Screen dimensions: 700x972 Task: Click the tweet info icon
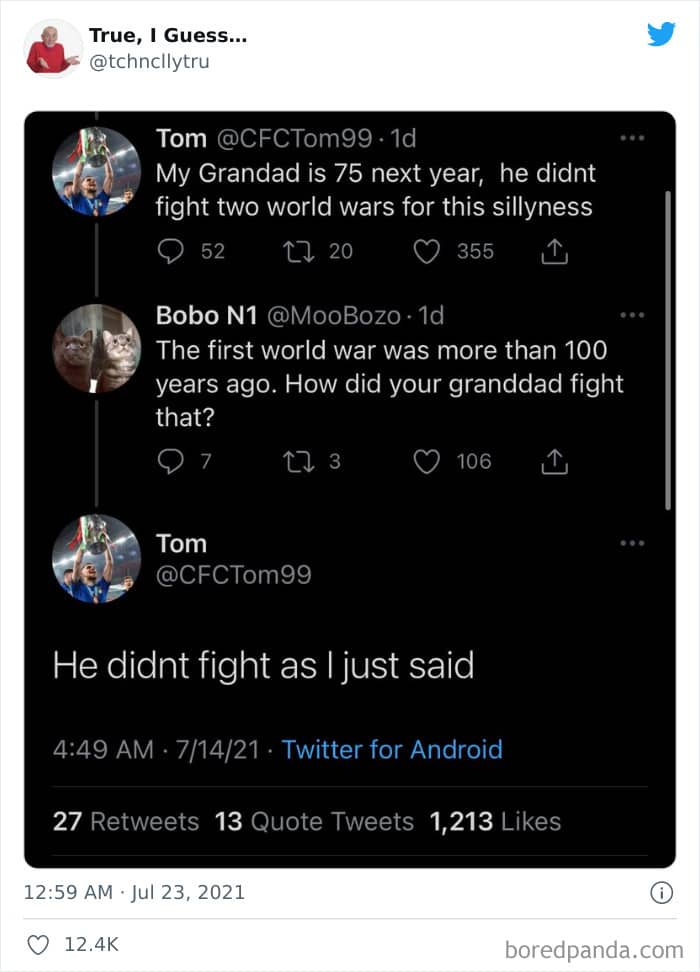click(x=661, y=893)
